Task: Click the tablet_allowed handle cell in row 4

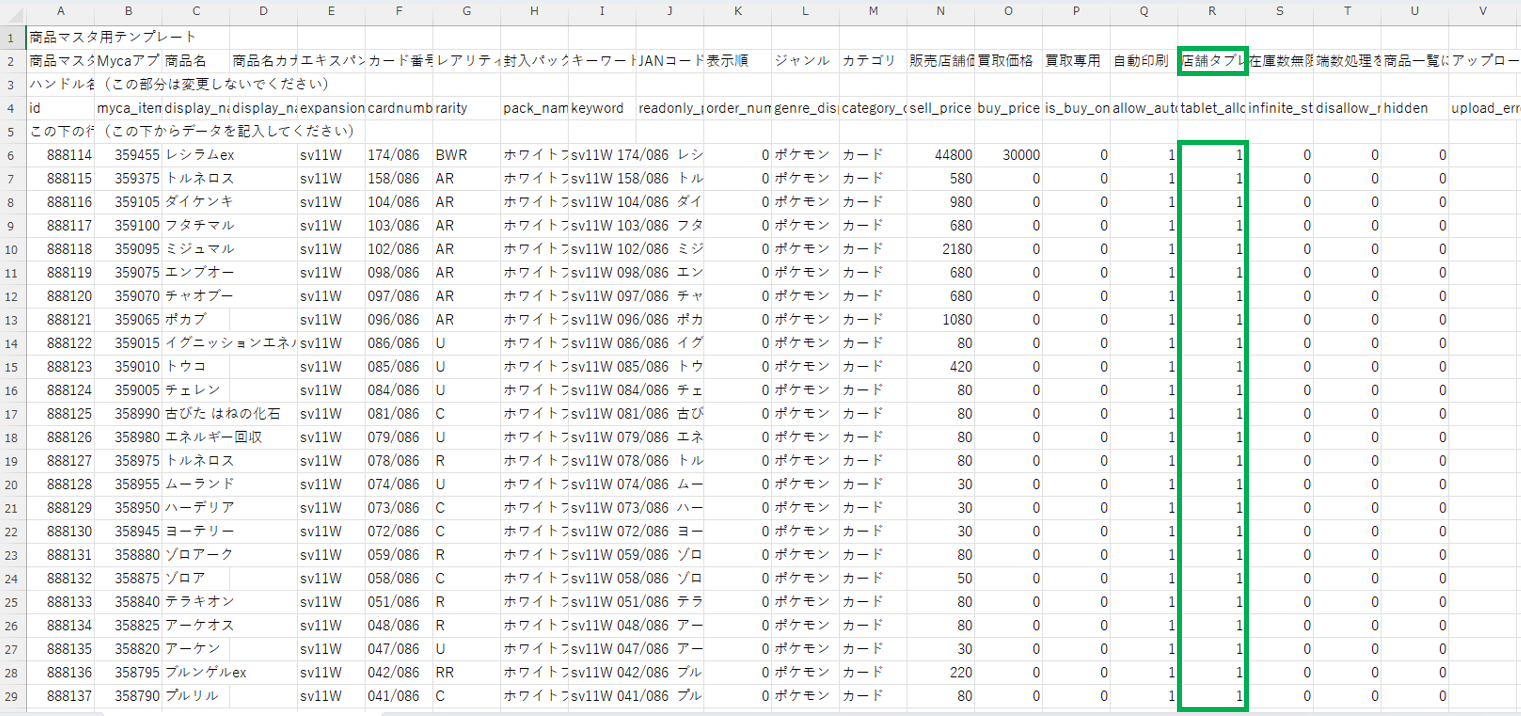Action: point(1212,108)
